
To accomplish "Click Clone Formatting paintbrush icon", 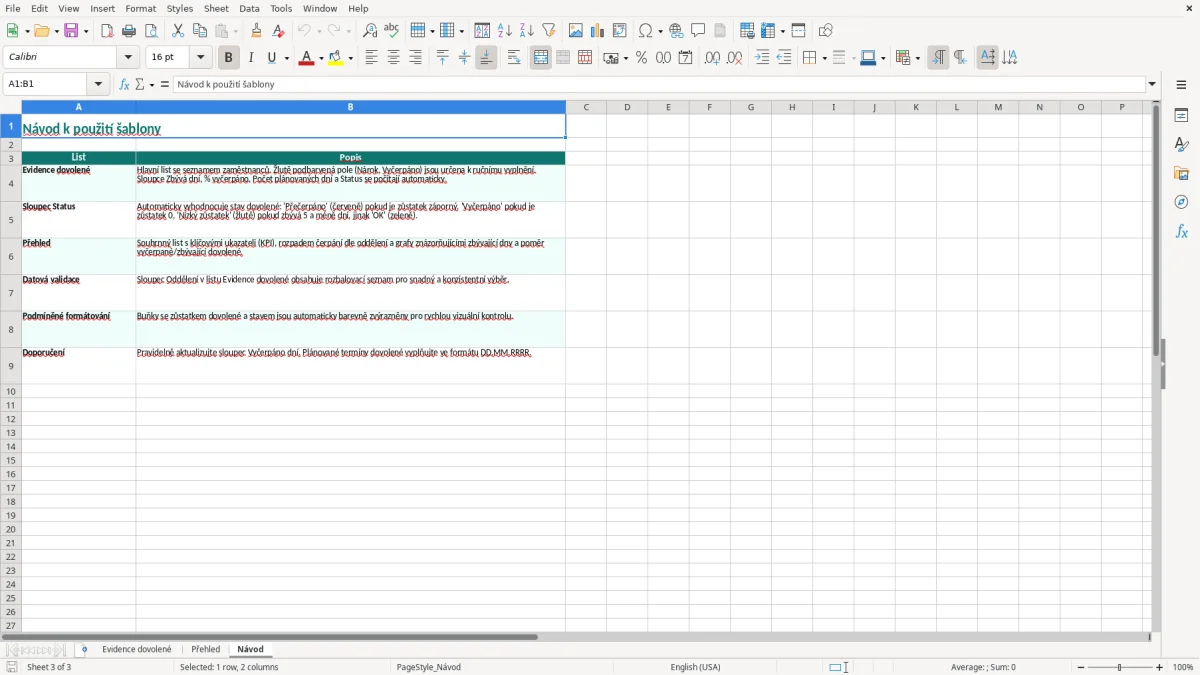I will point(256,31).
